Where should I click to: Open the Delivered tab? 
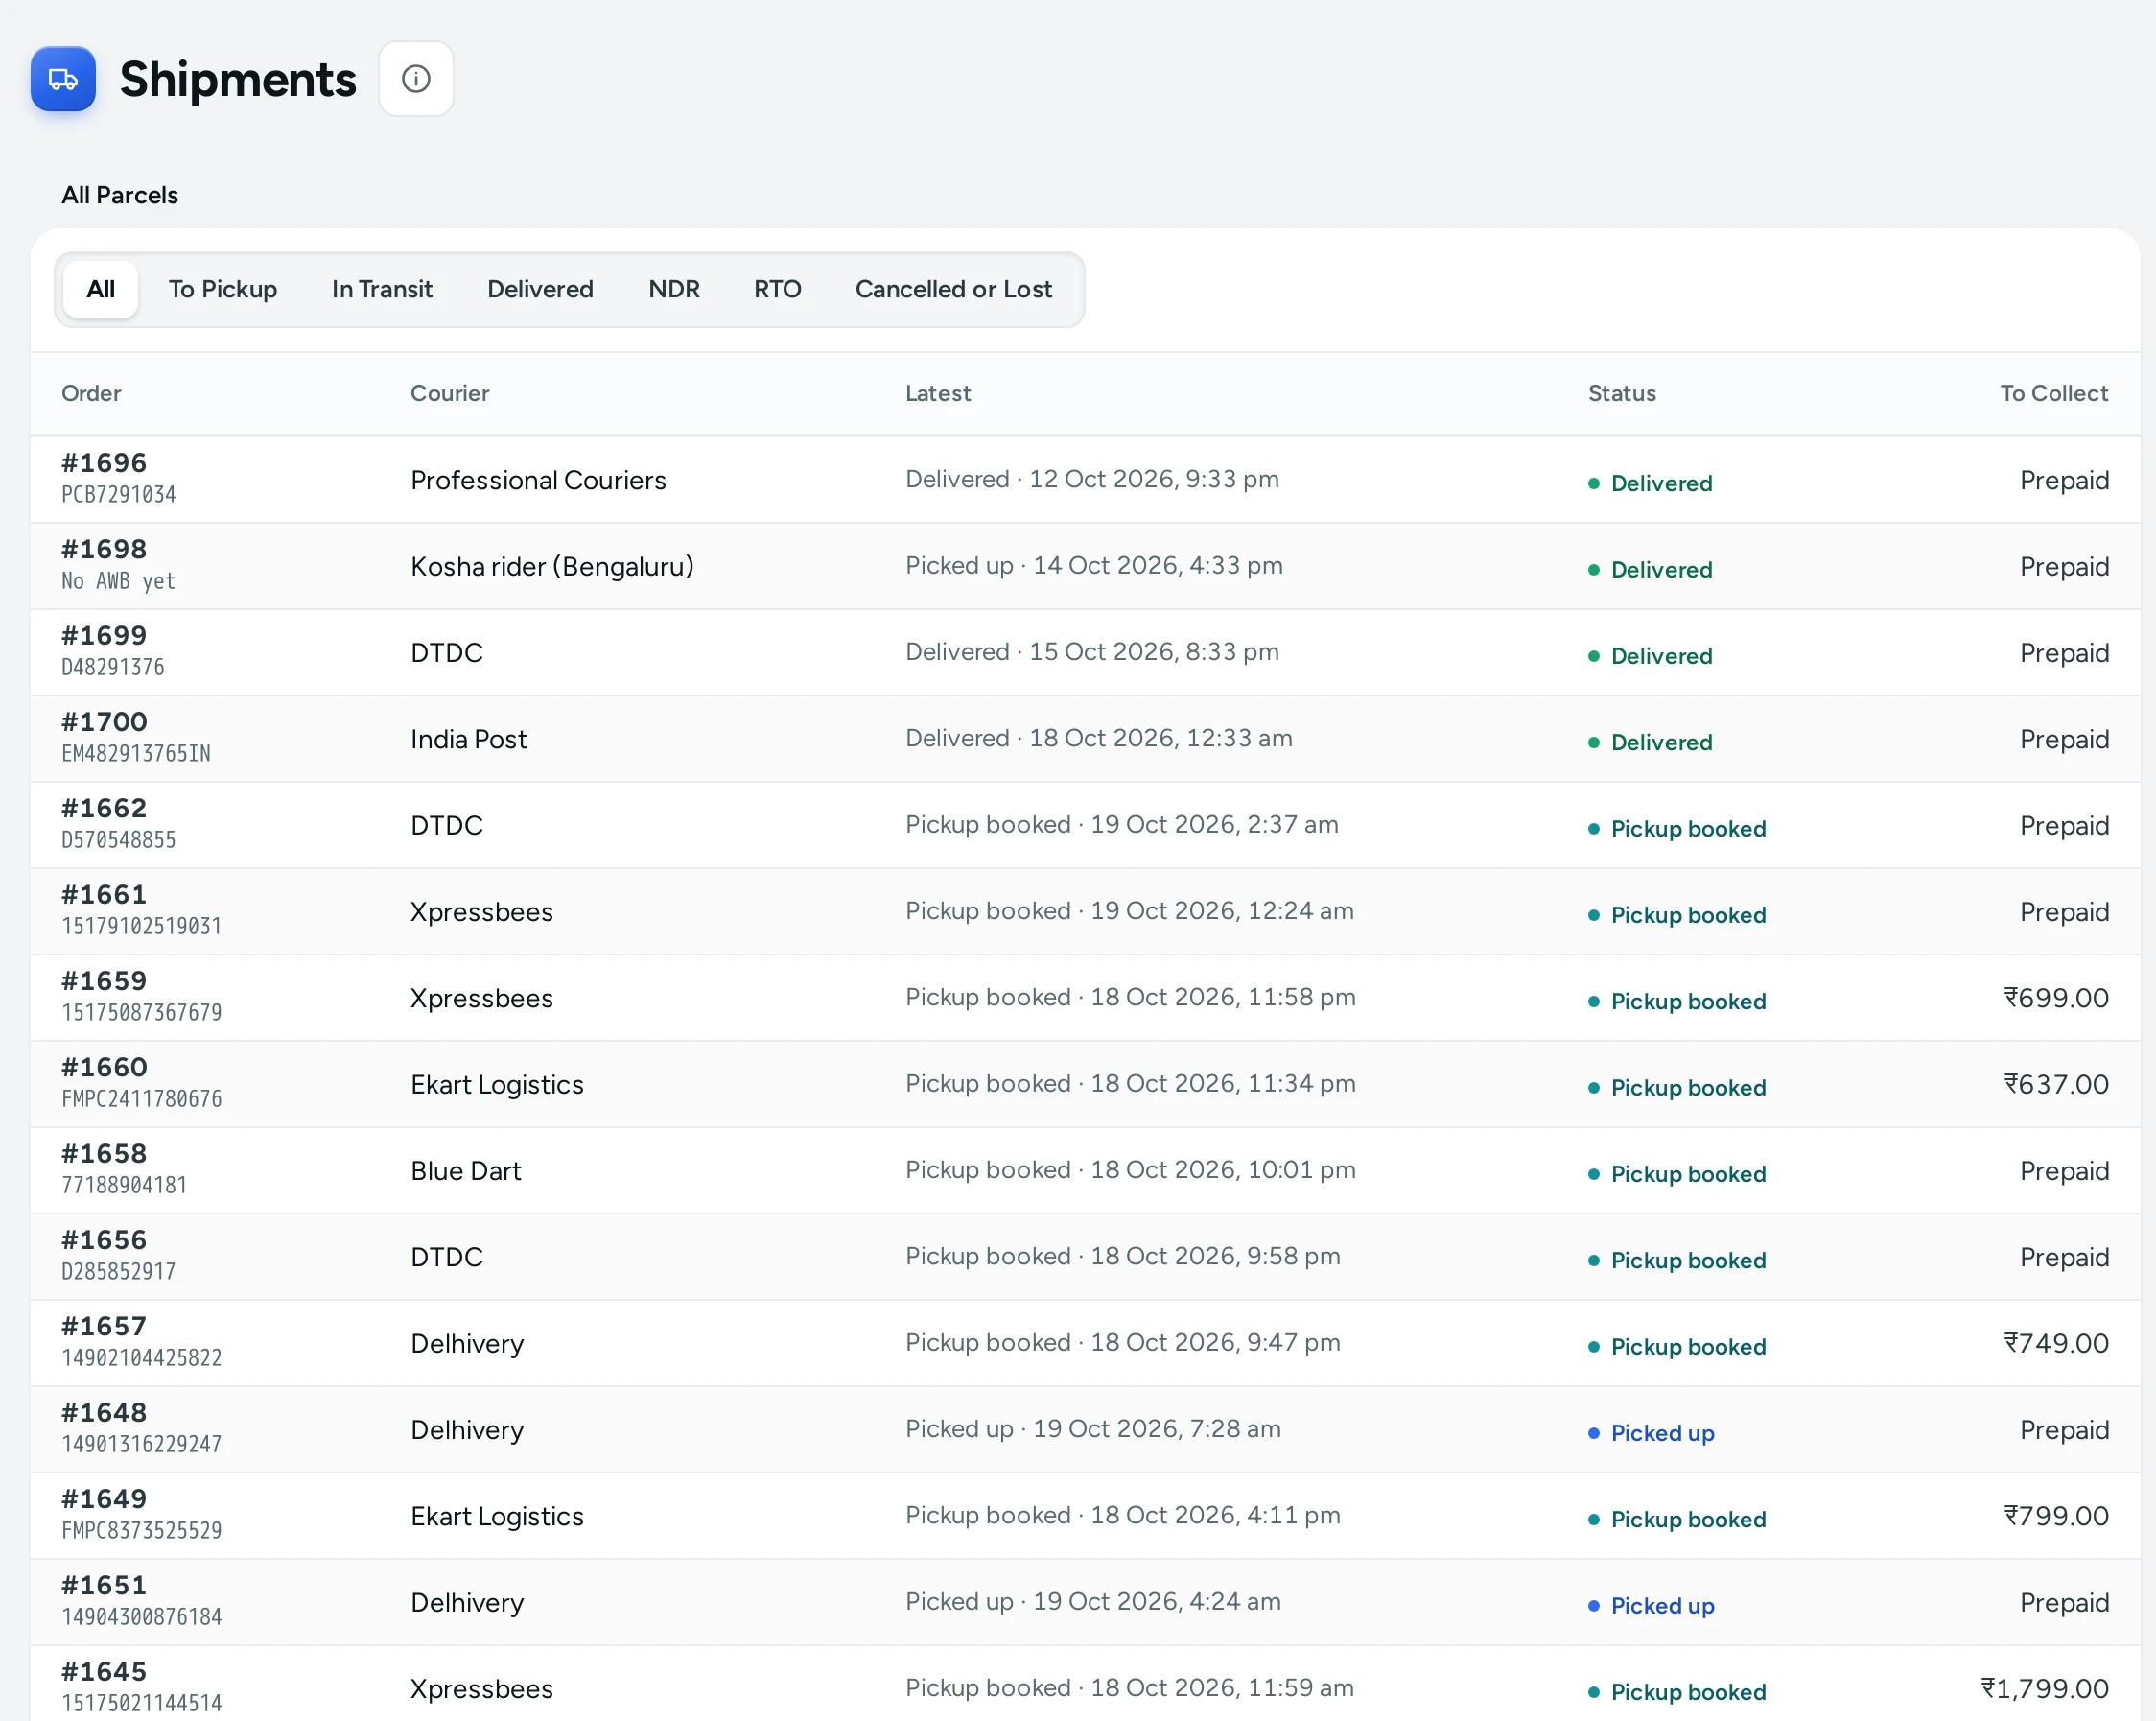click(540, 289)
